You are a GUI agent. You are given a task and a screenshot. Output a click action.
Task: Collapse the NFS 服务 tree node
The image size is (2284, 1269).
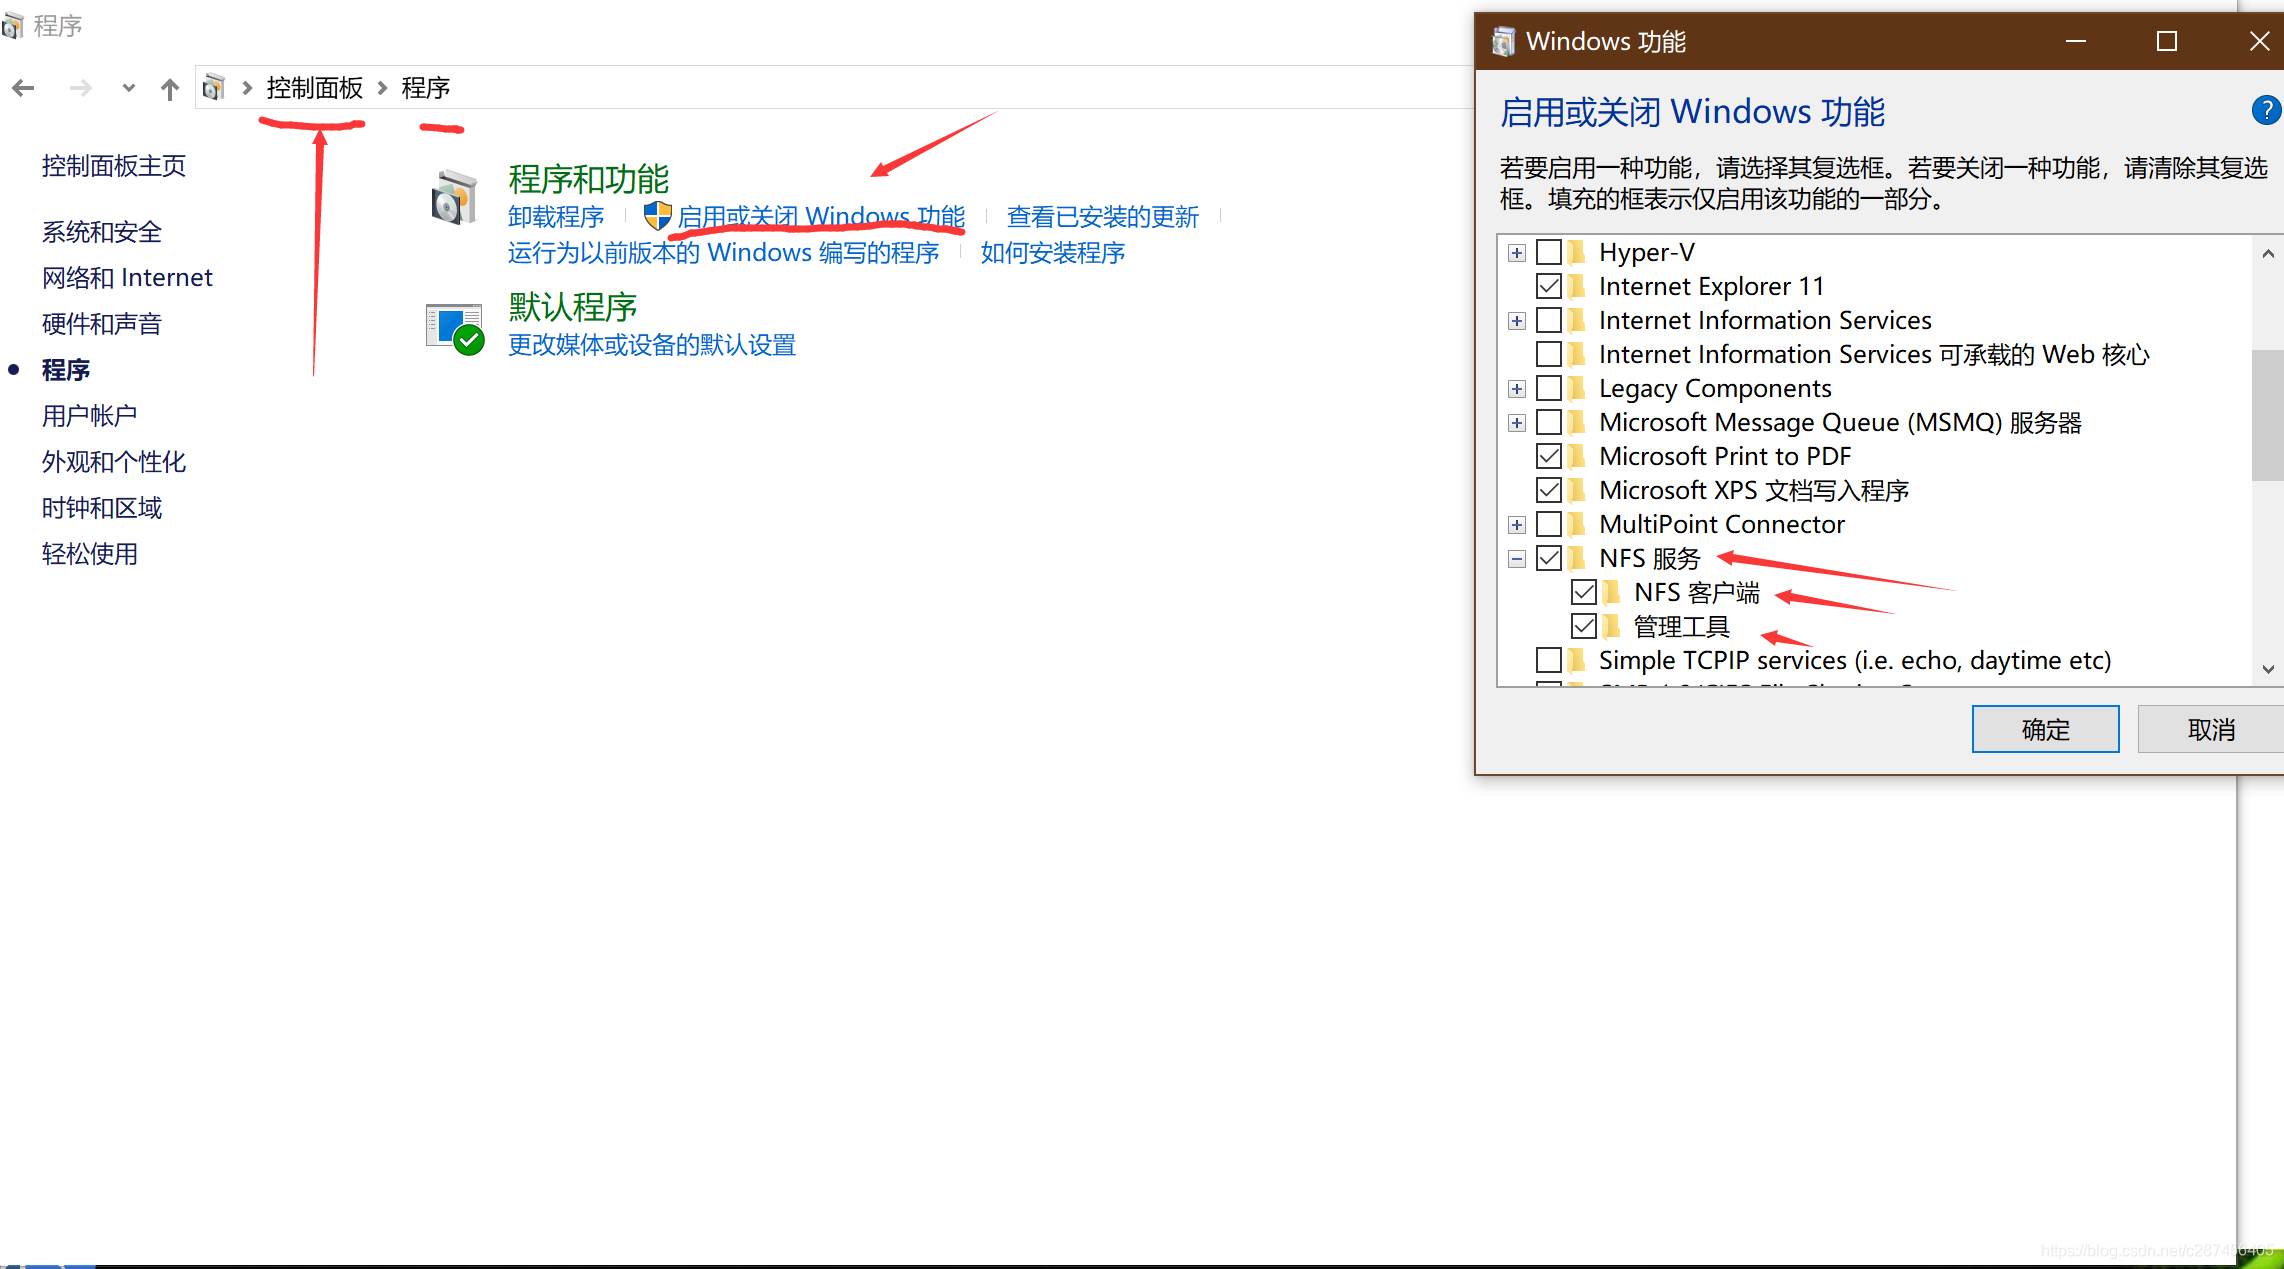pos(1517,559)
